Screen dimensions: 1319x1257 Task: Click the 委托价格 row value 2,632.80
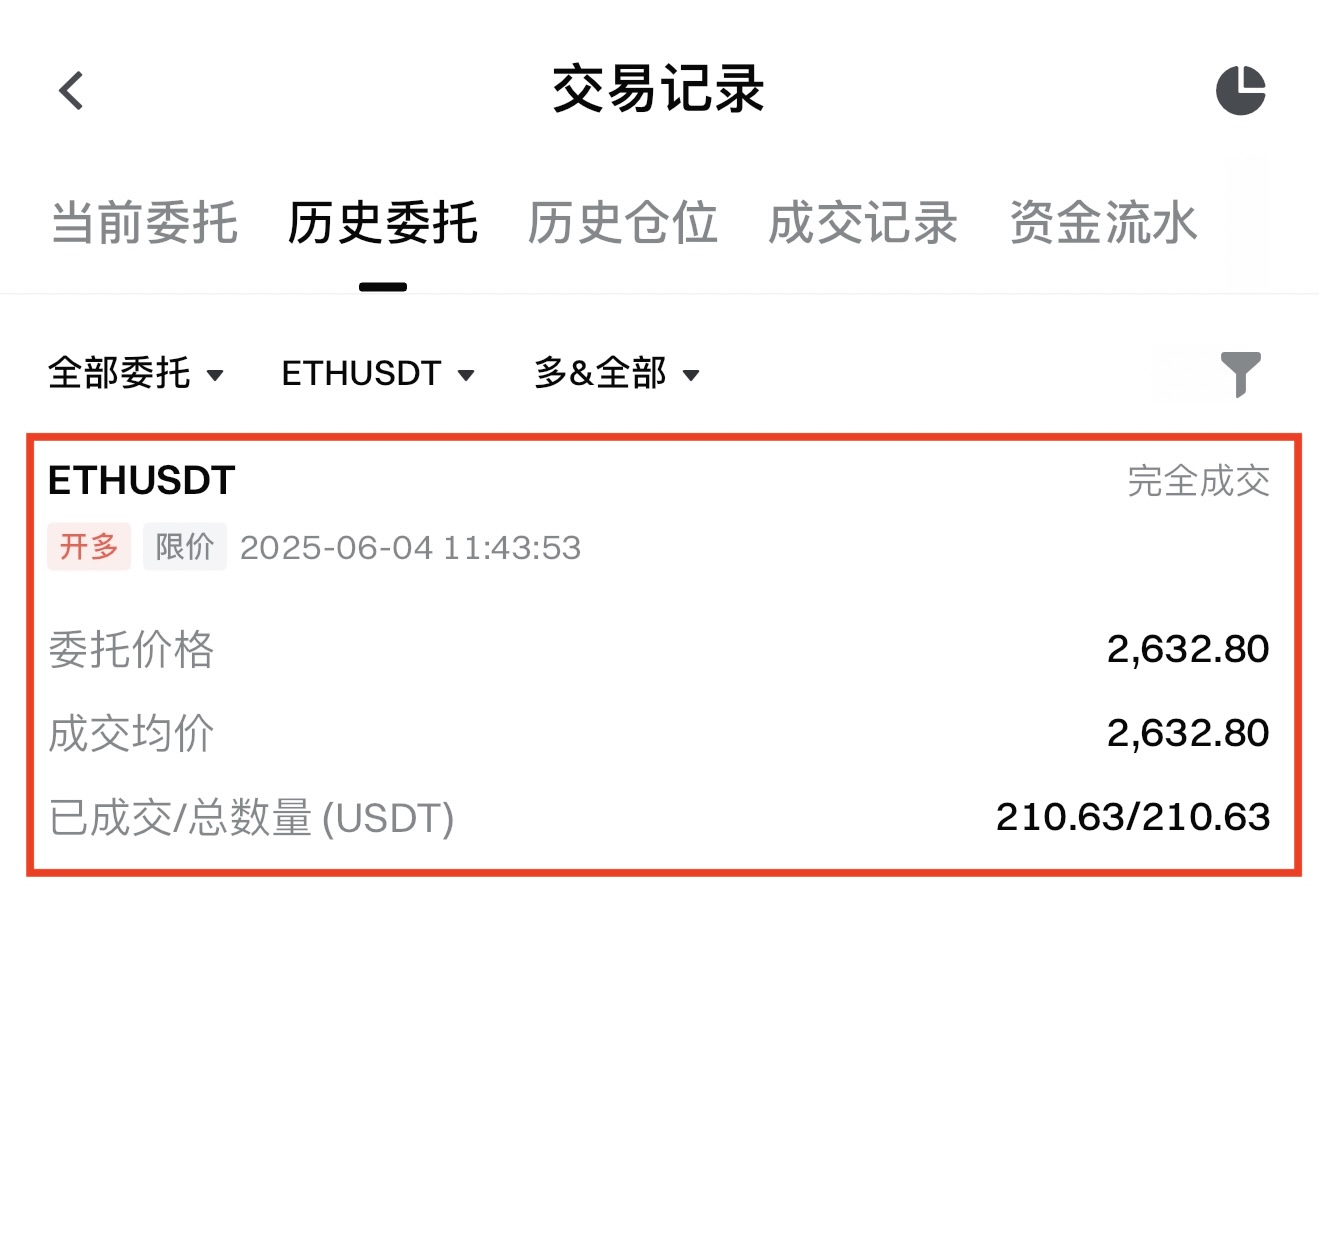1187,650
